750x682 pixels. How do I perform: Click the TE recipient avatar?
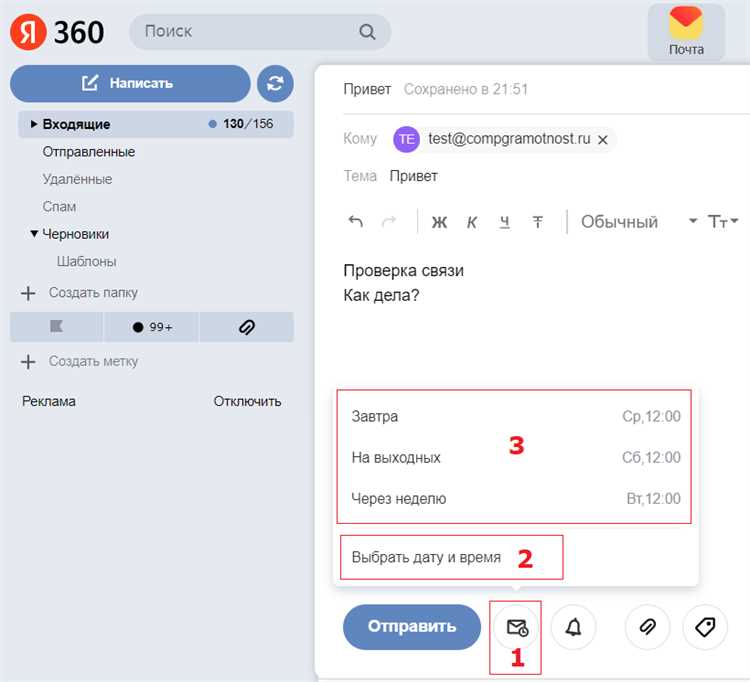coord(406,139)
